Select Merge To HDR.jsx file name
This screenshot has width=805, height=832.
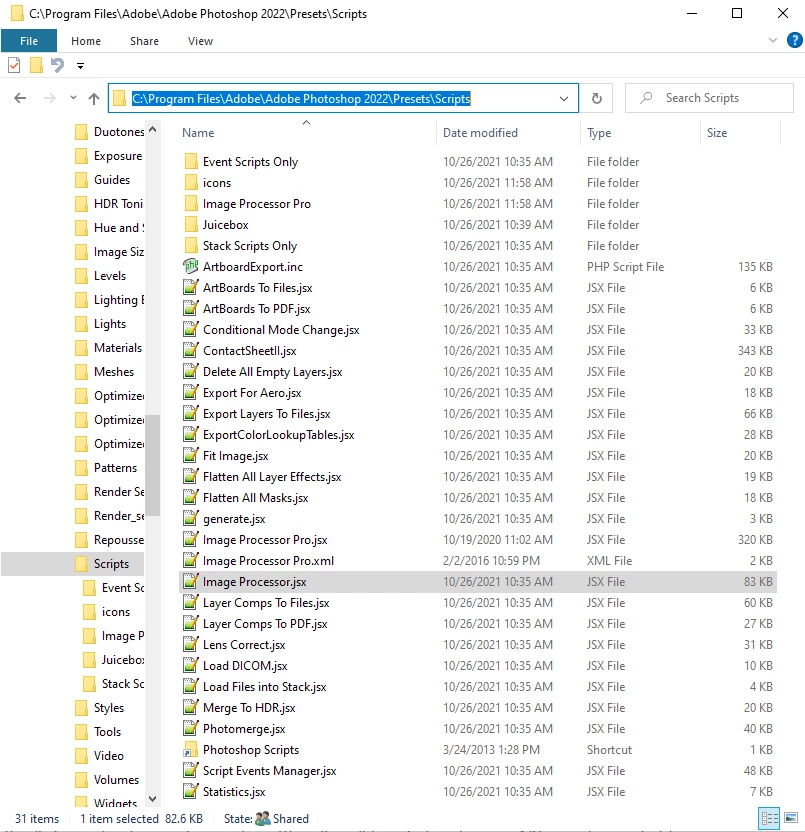tap(249, 708)
